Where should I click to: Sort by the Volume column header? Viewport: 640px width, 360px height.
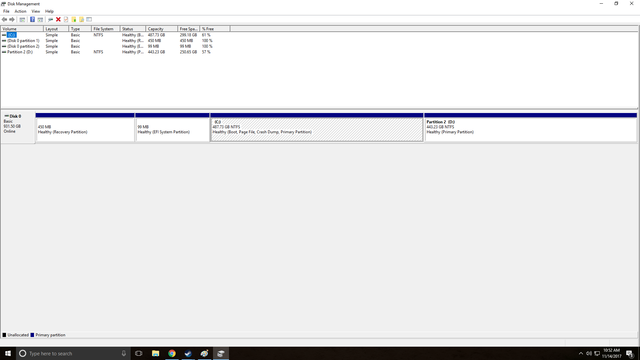tap(22, 29)
